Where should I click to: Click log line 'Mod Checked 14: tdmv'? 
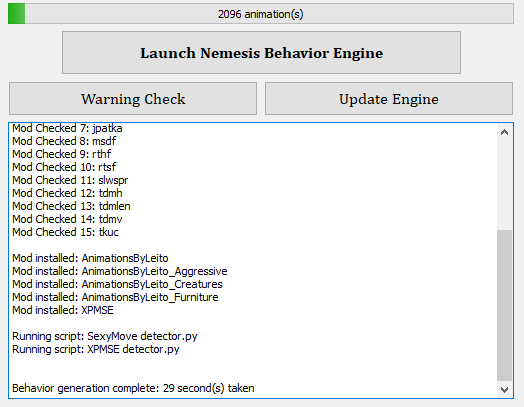pos(67,220)
